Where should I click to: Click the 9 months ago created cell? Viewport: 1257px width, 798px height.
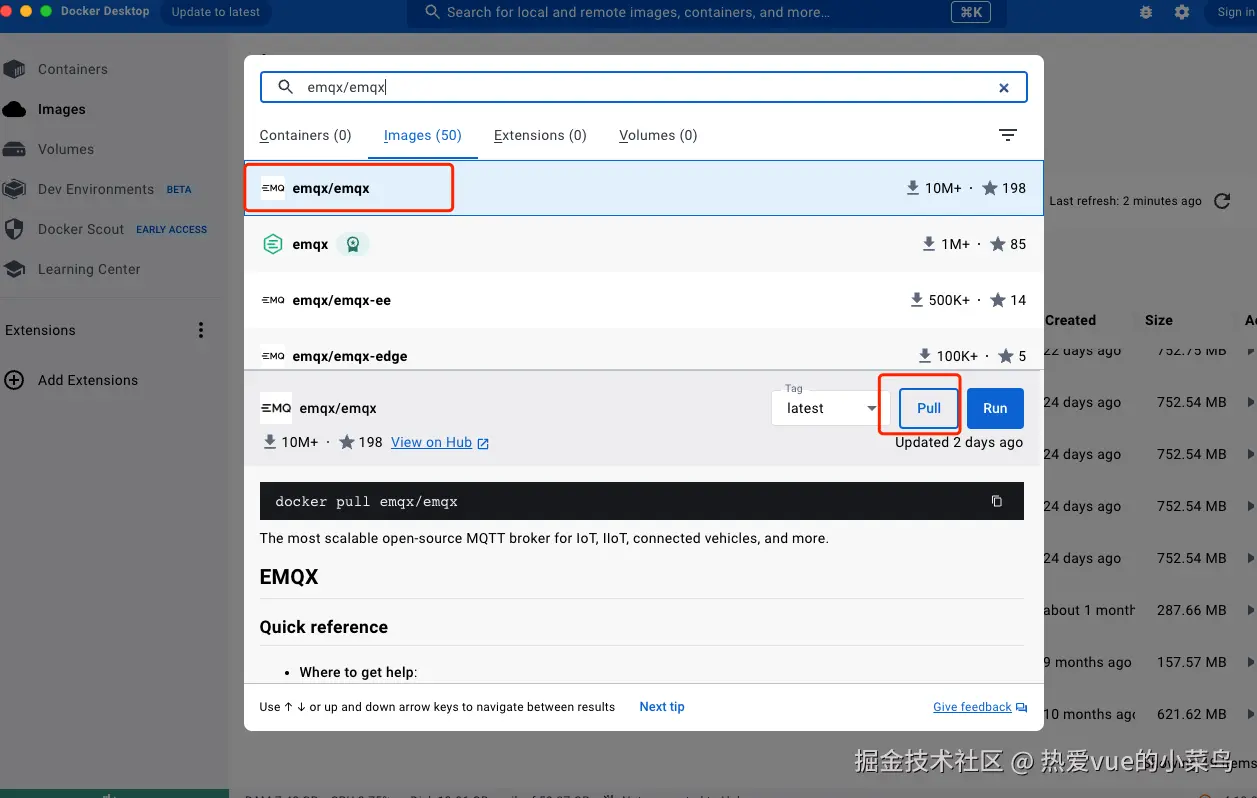tap(1088, 662)
